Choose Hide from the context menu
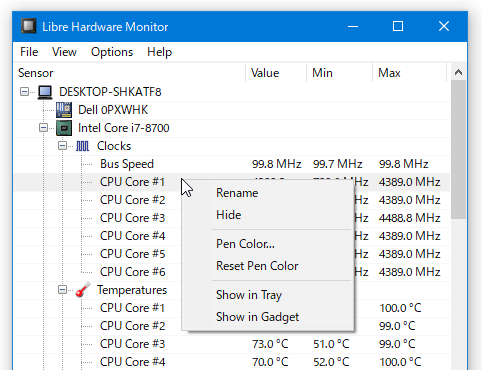This screenshot has width=482, height=370. point(268,215)
